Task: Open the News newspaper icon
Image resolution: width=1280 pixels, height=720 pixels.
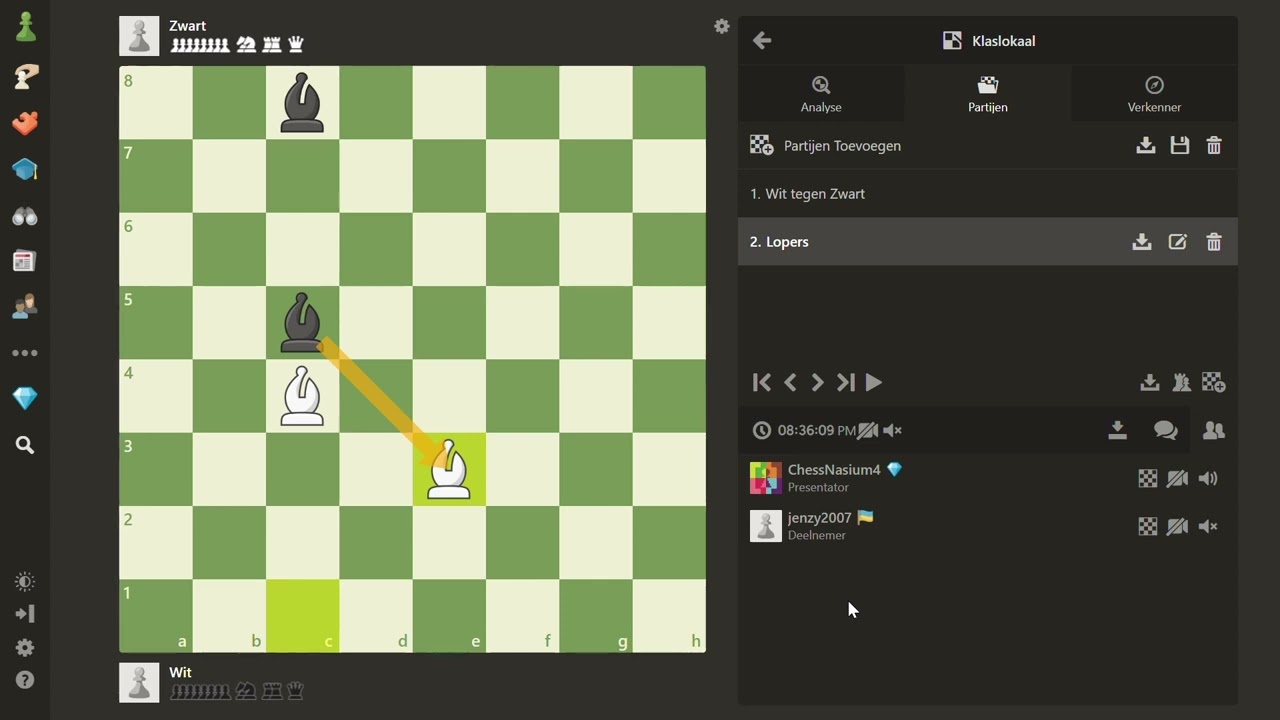Action: 25,262
